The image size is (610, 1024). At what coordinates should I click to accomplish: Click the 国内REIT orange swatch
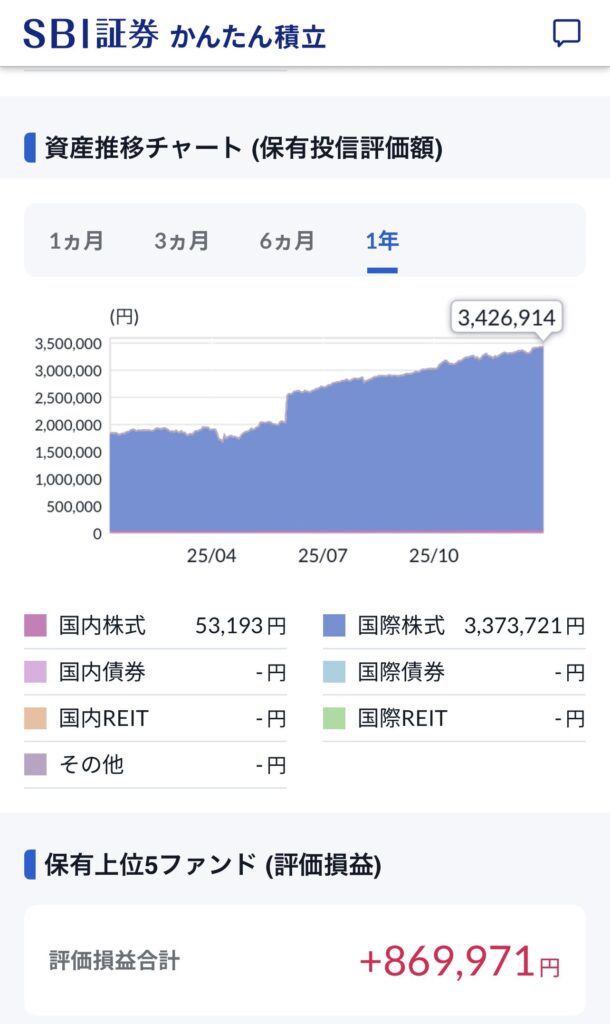tap(36, 719)
